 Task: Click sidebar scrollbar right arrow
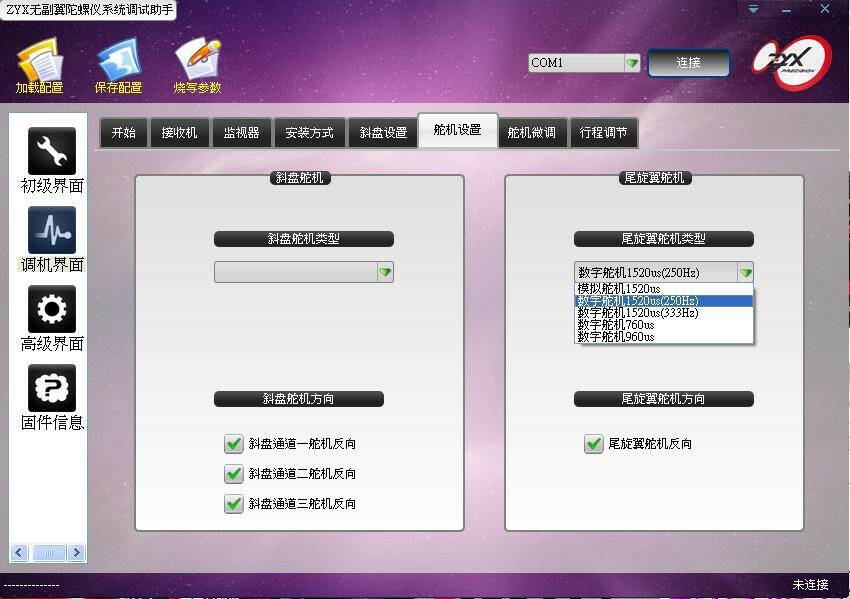point(76,552)
